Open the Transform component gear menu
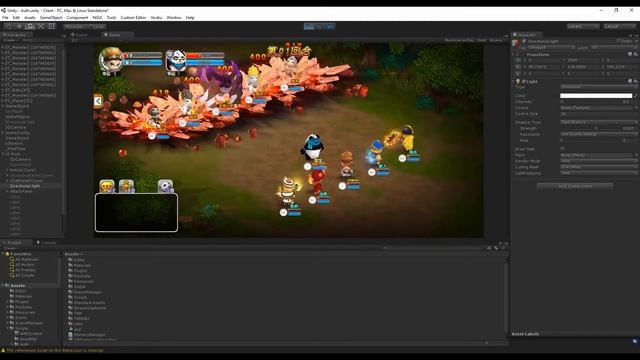 point(636,54)
